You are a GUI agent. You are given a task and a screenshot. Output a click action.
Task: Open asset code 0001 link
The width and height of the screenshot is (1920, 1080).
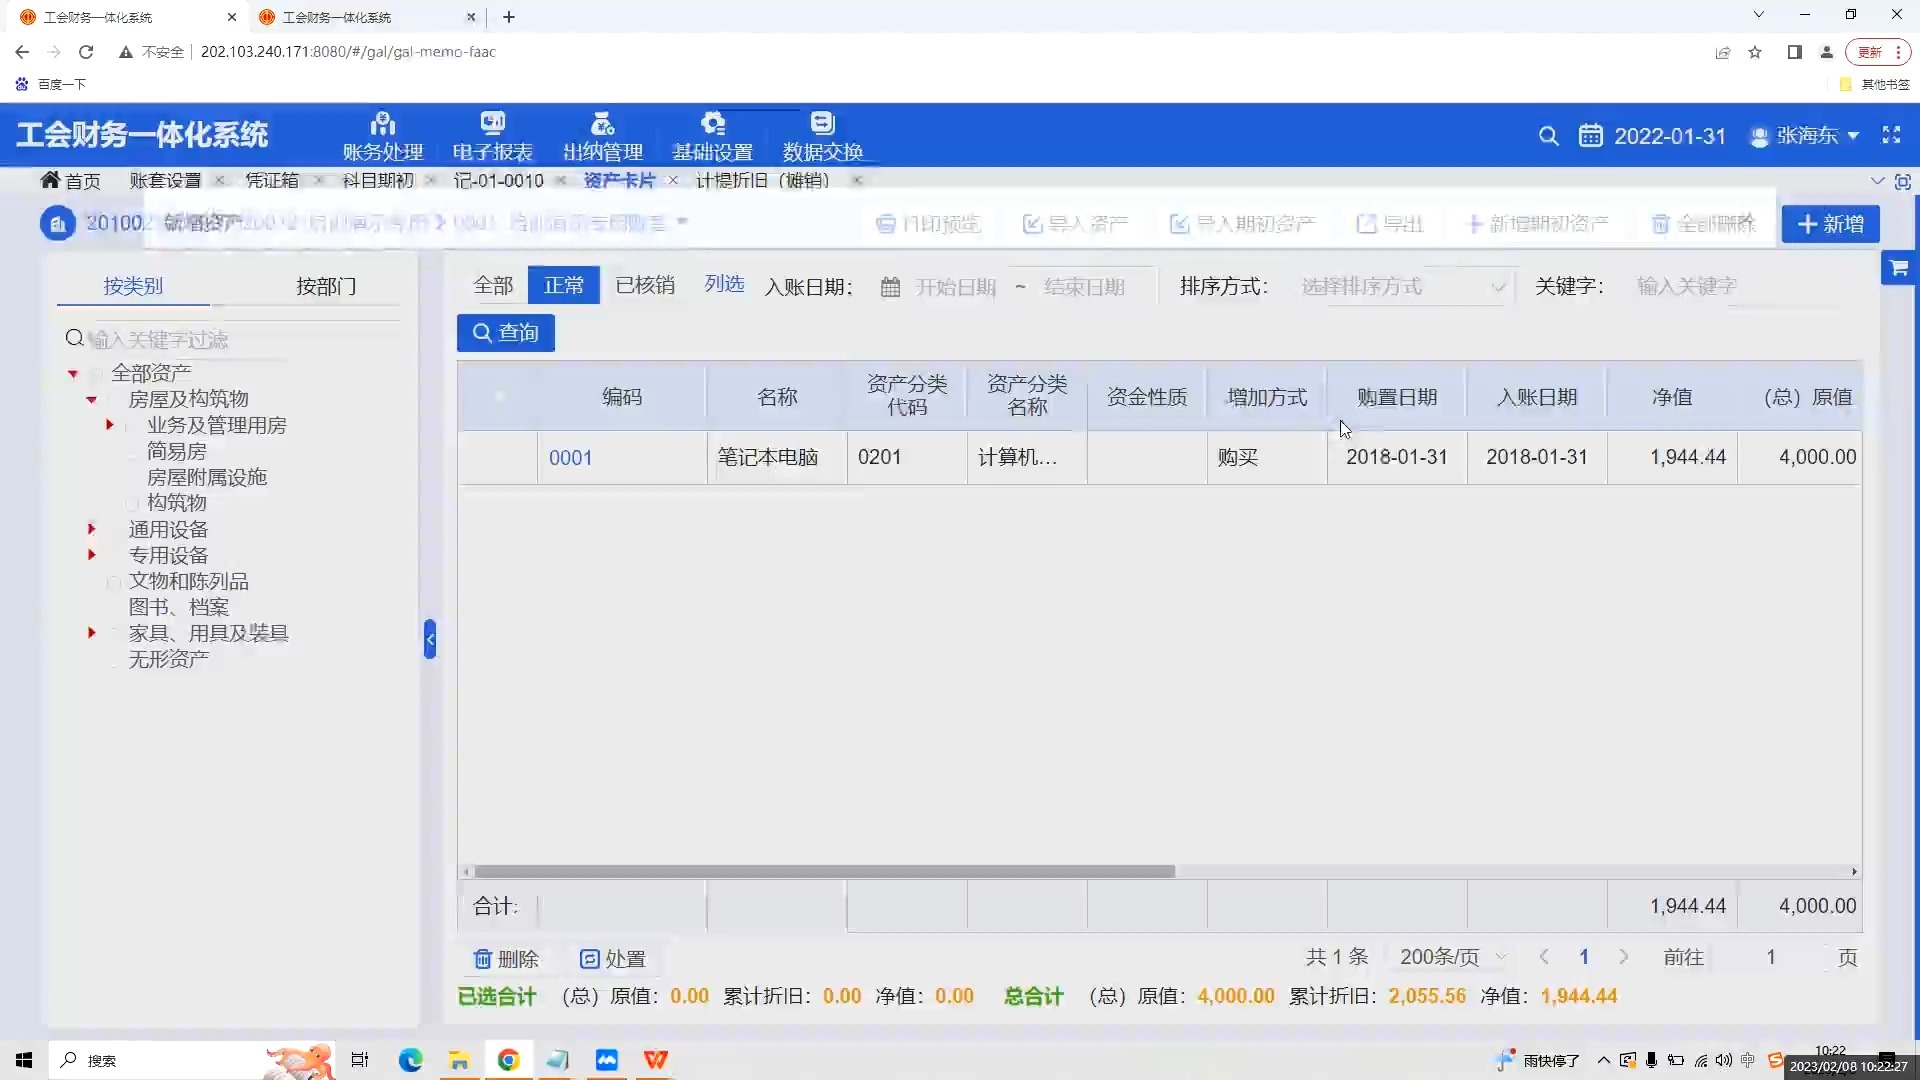[x=570, y=458]
